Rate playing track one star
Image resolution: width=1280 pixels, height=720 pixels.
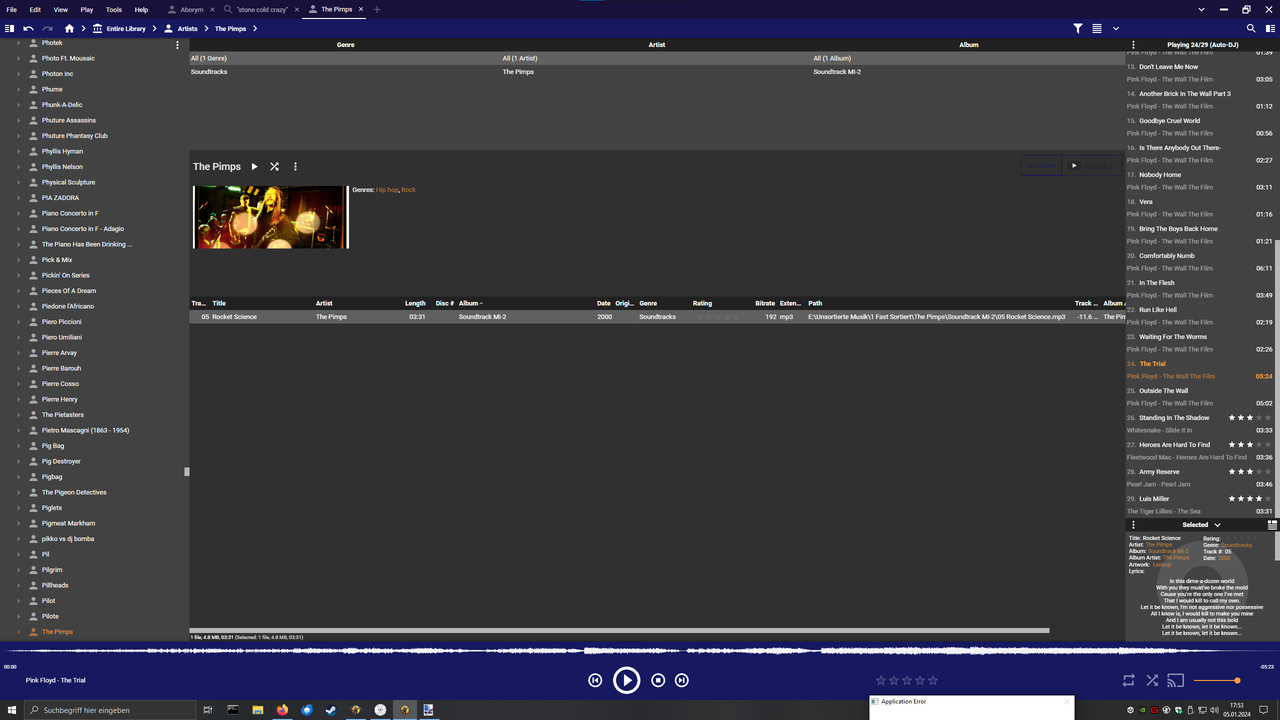[881, 680]
